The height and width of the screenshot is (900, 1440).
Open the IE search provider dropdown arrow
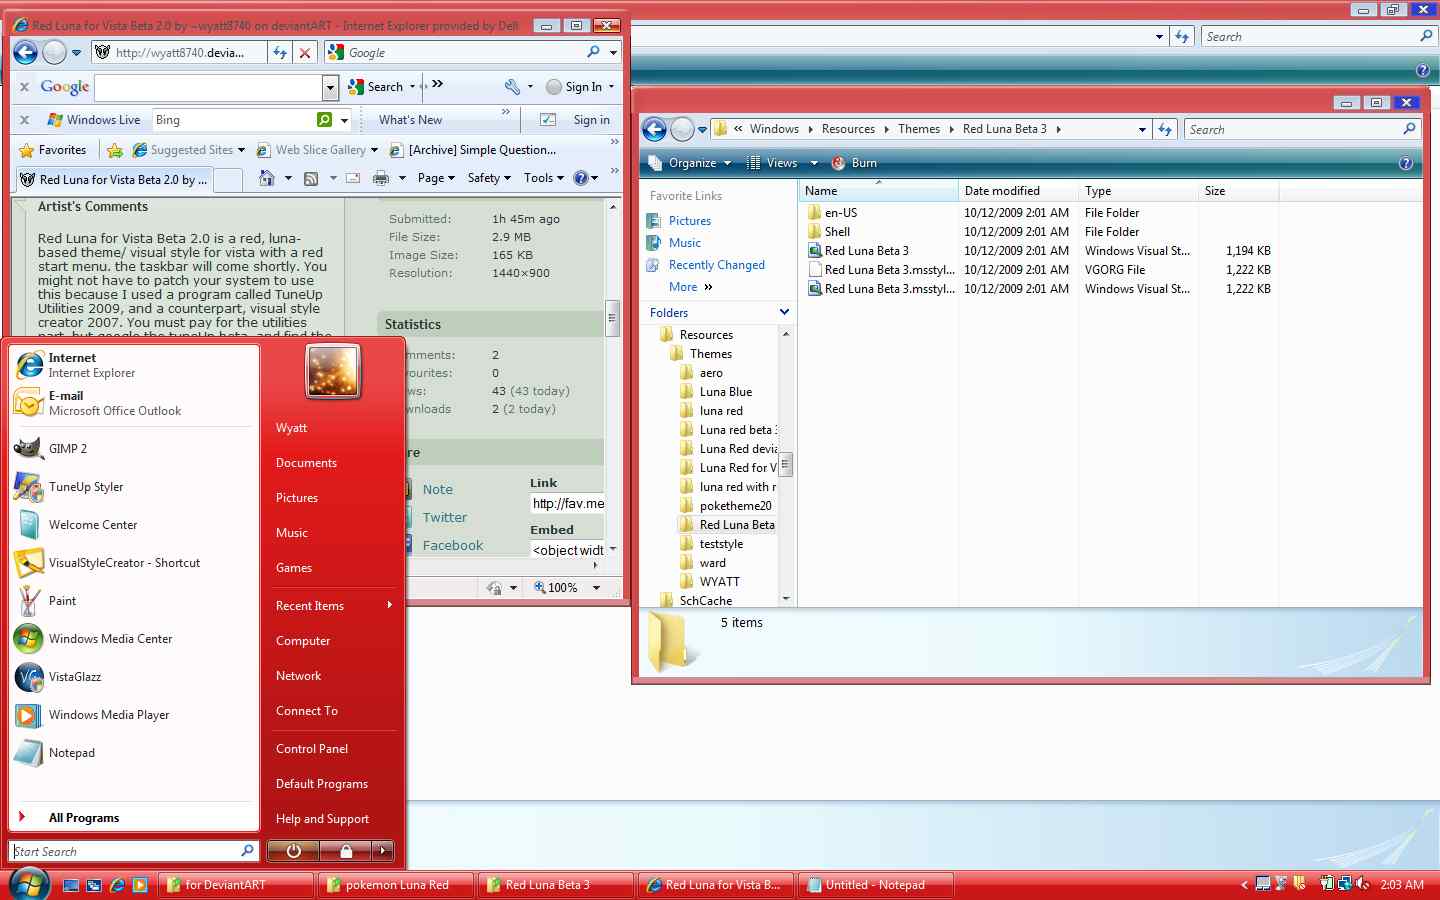coord(613,53)
